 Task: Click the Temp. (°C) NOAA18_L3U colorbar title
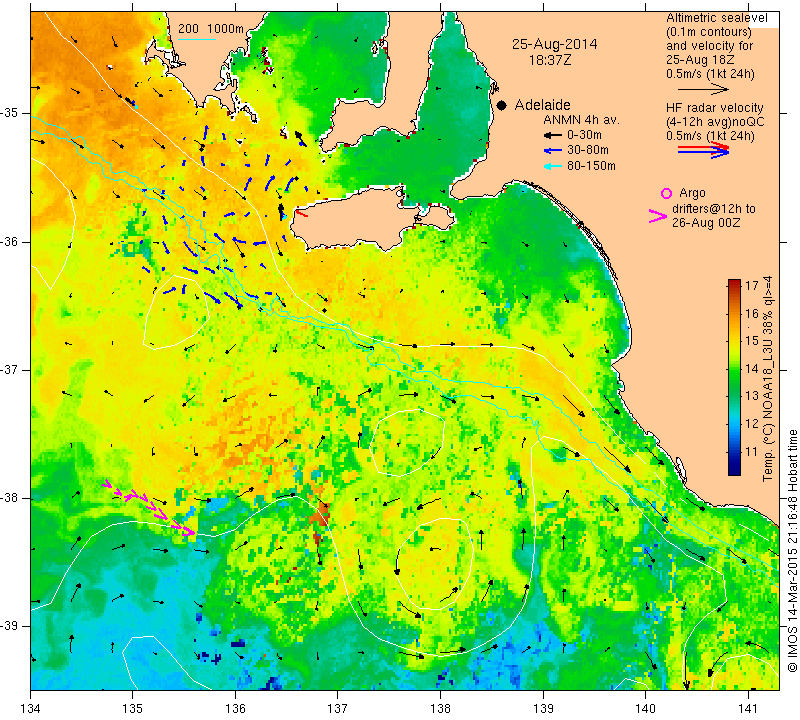[768, 378]
